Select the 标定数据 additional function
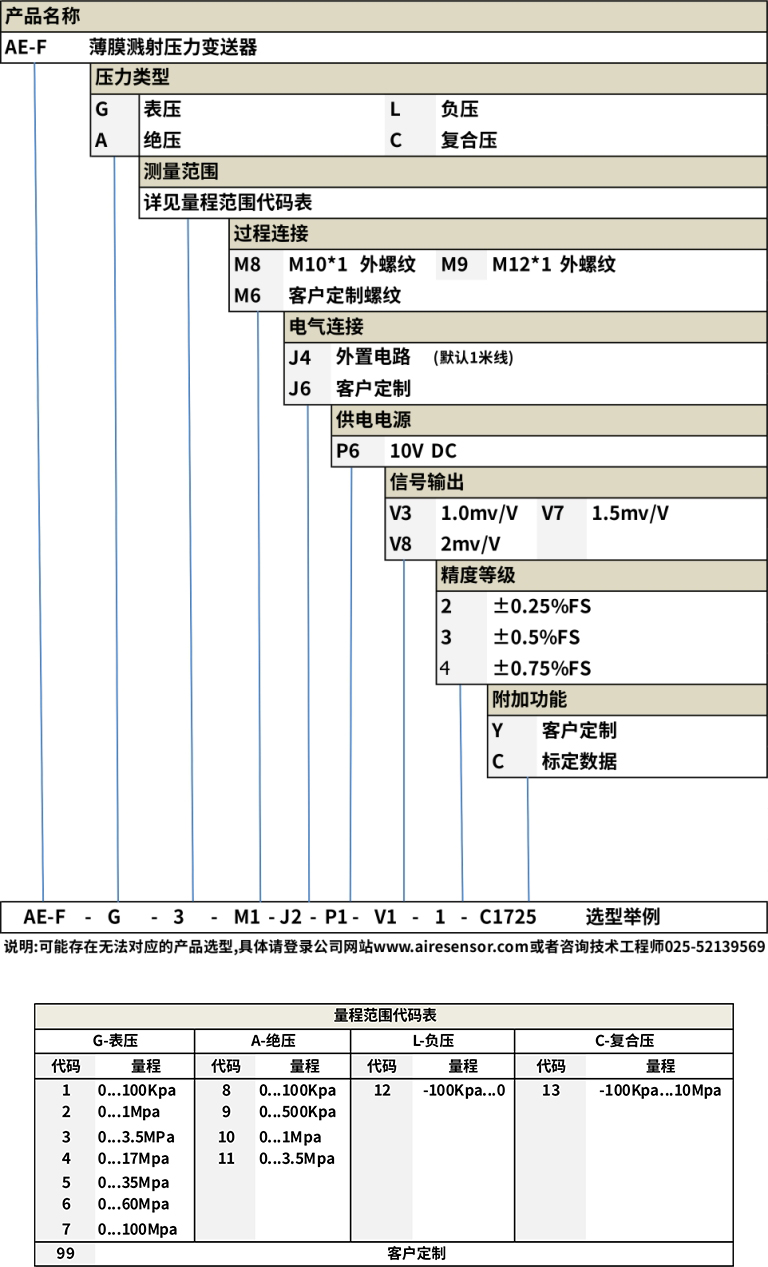Image resolution: width=768 pixels, height=1267 pixels. (579, 761)
